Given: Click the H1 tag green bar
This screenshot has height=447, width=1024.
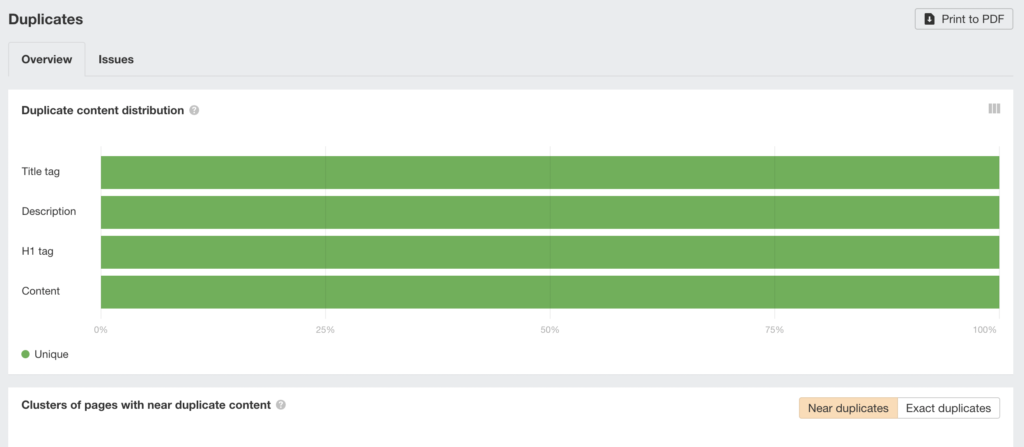Looking at the screenshot, I should click(550, 252).
